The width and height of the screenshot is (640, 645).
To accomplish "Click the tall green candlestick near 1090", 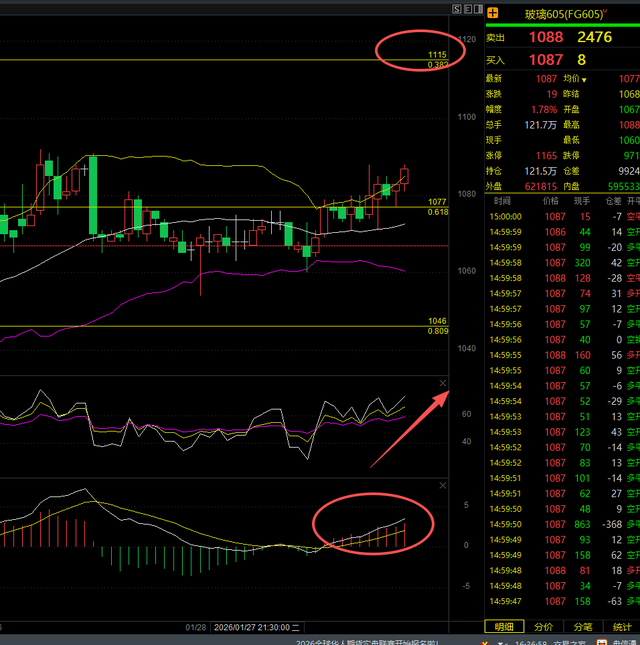I will click(93, 195).
